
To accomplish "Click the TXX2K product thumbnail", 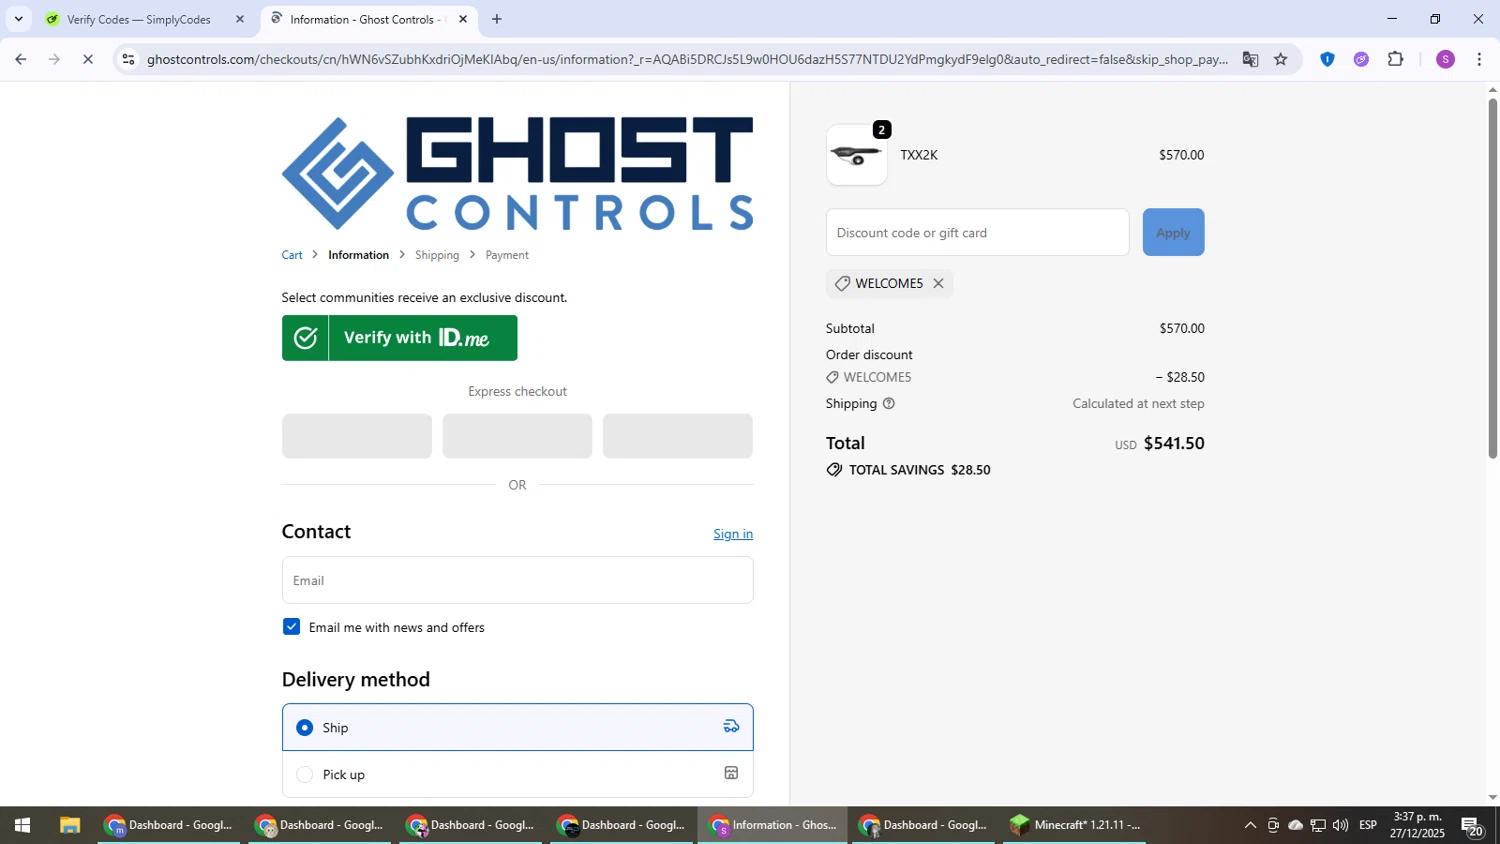I will click(x=856, y=155).
